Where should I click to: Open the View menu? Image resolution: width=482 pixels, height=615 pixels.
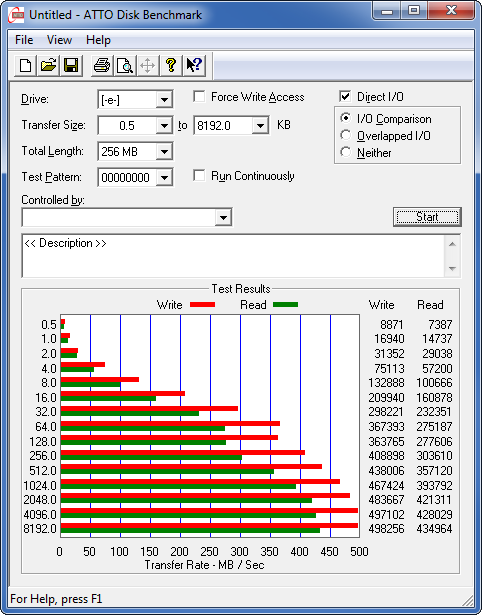[x=59, y=40]
